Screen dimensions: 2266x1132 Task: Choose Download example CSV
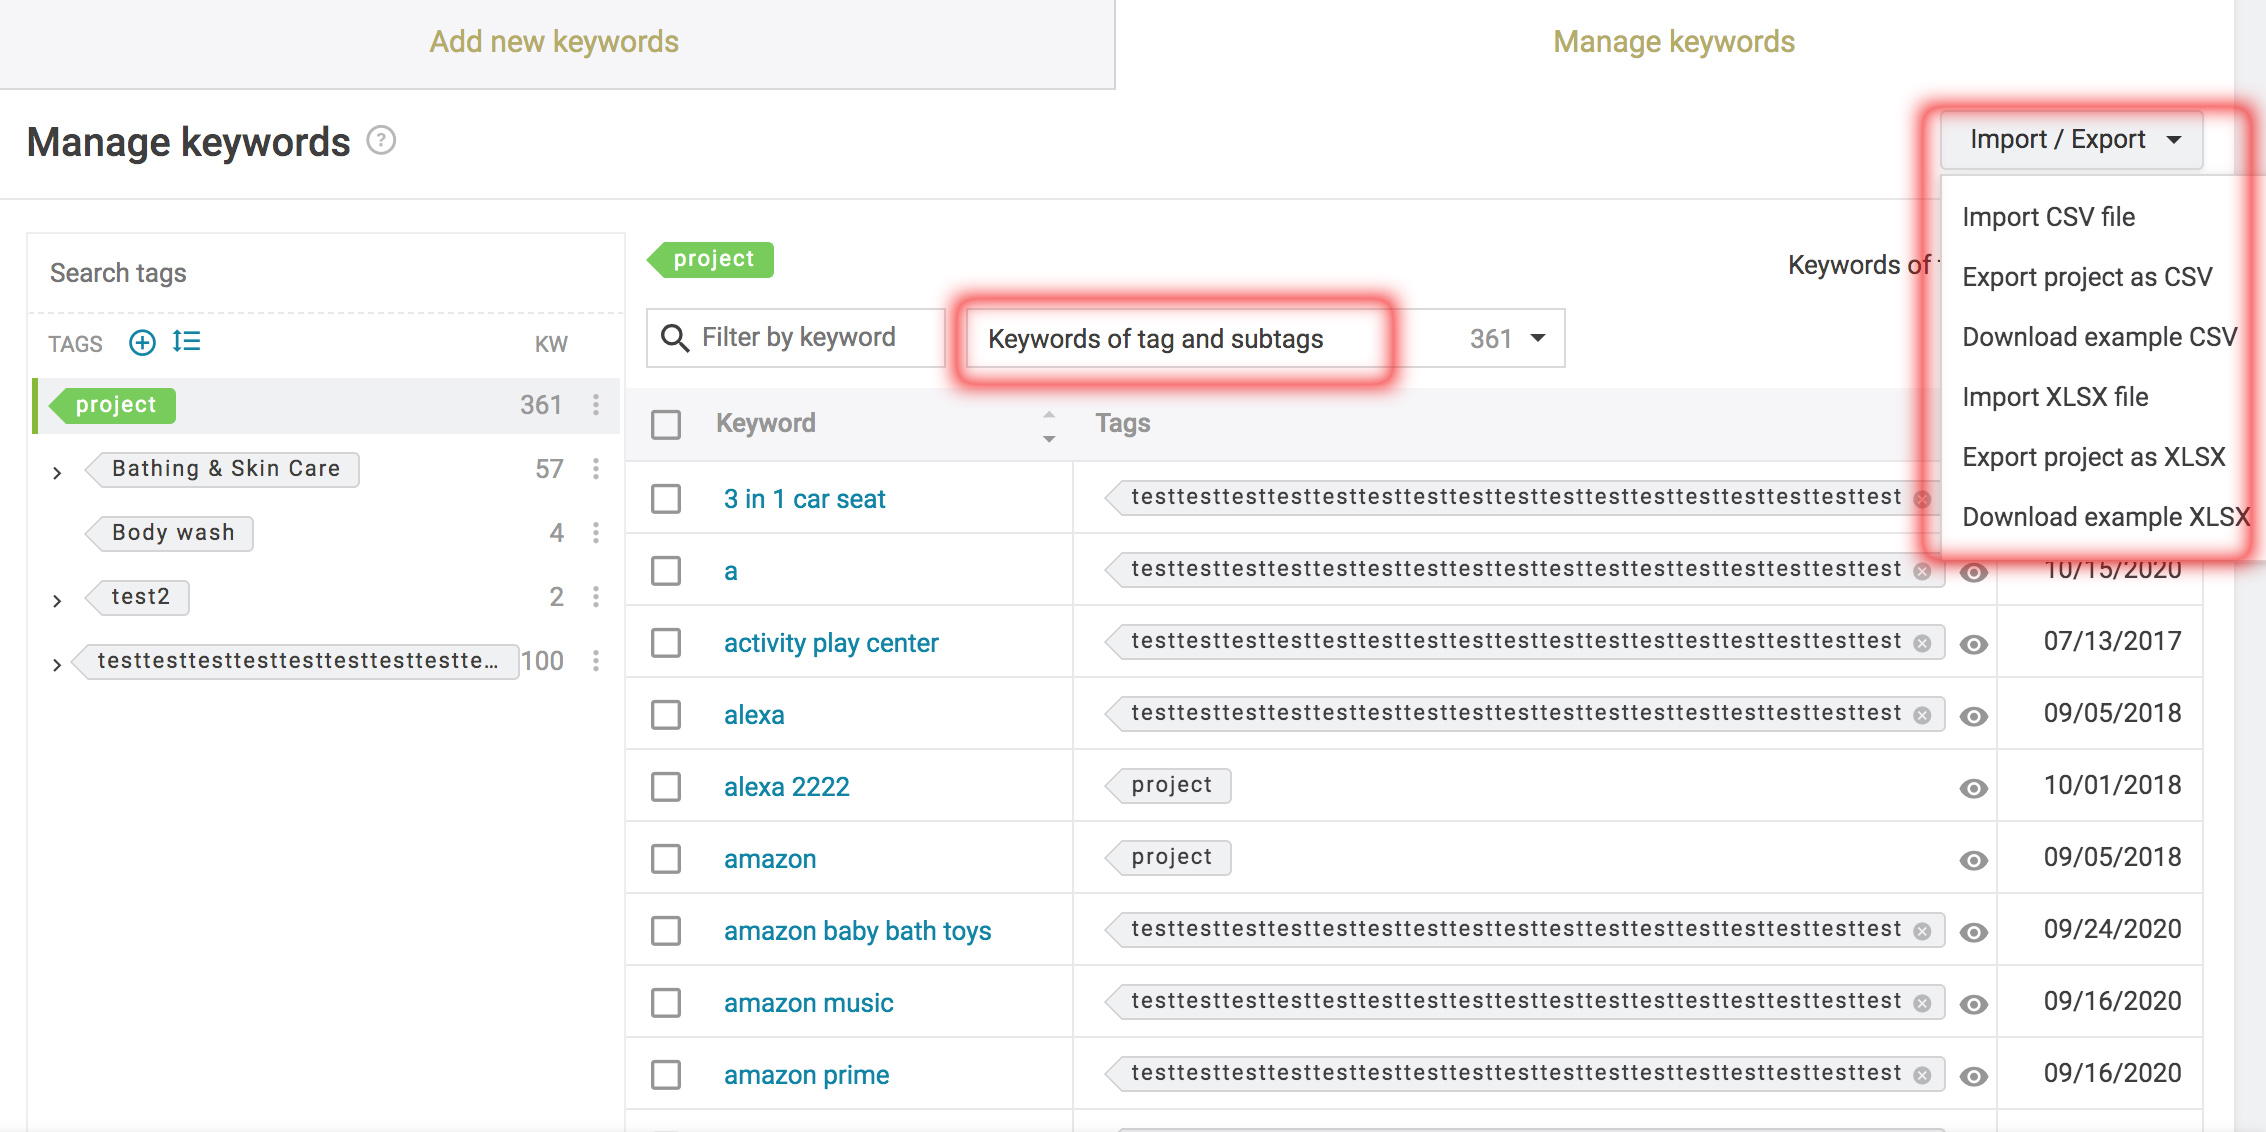(x=2099, y=337)
